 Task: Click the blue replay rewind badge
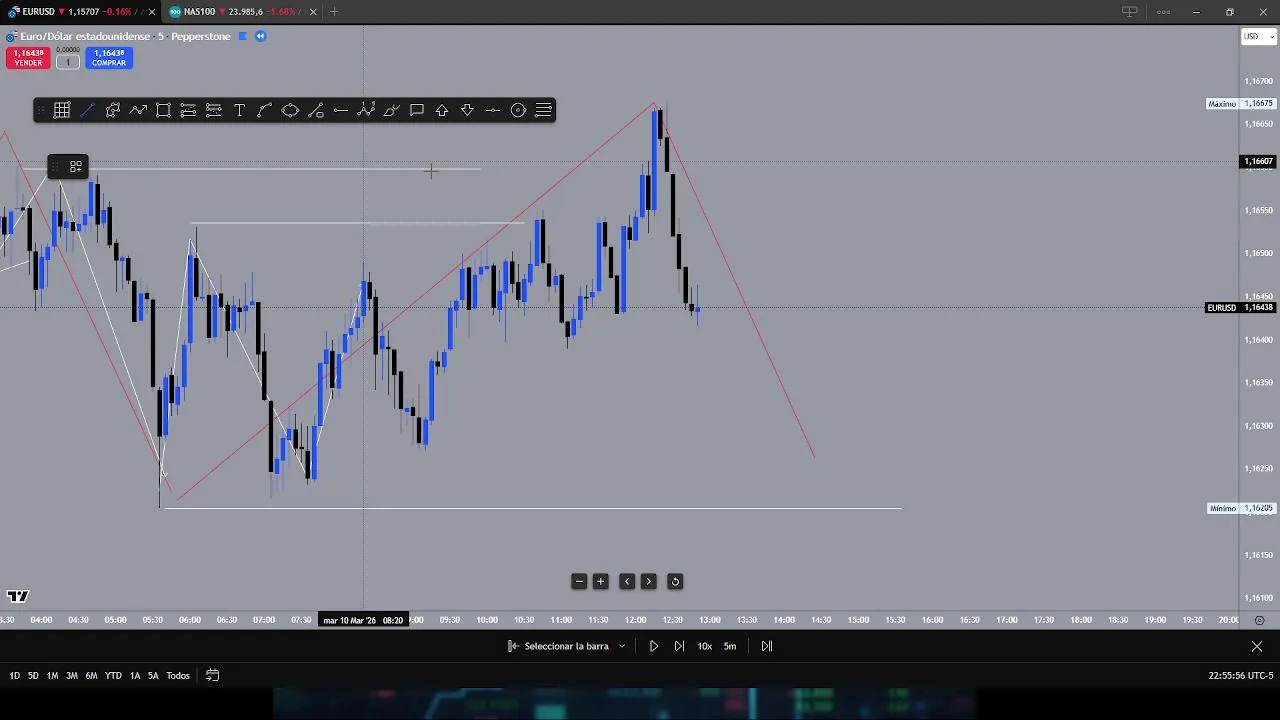tap(260, 36)
